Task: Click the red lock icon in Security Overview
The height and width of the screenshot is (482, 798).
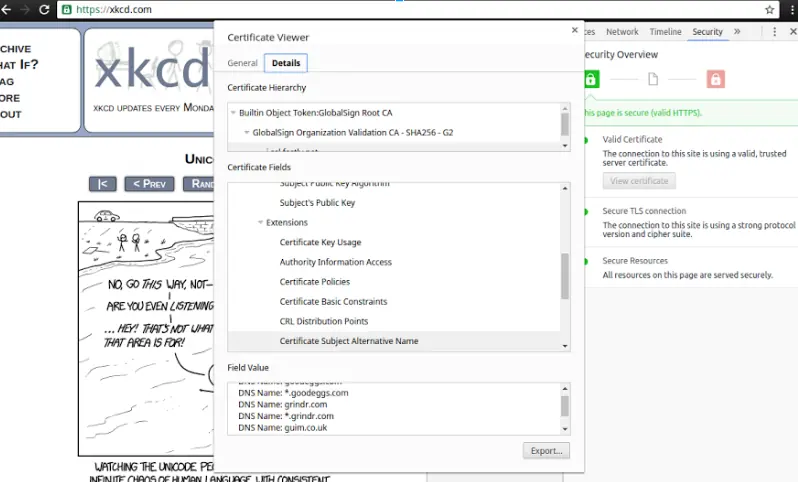Action: (716, 79)
